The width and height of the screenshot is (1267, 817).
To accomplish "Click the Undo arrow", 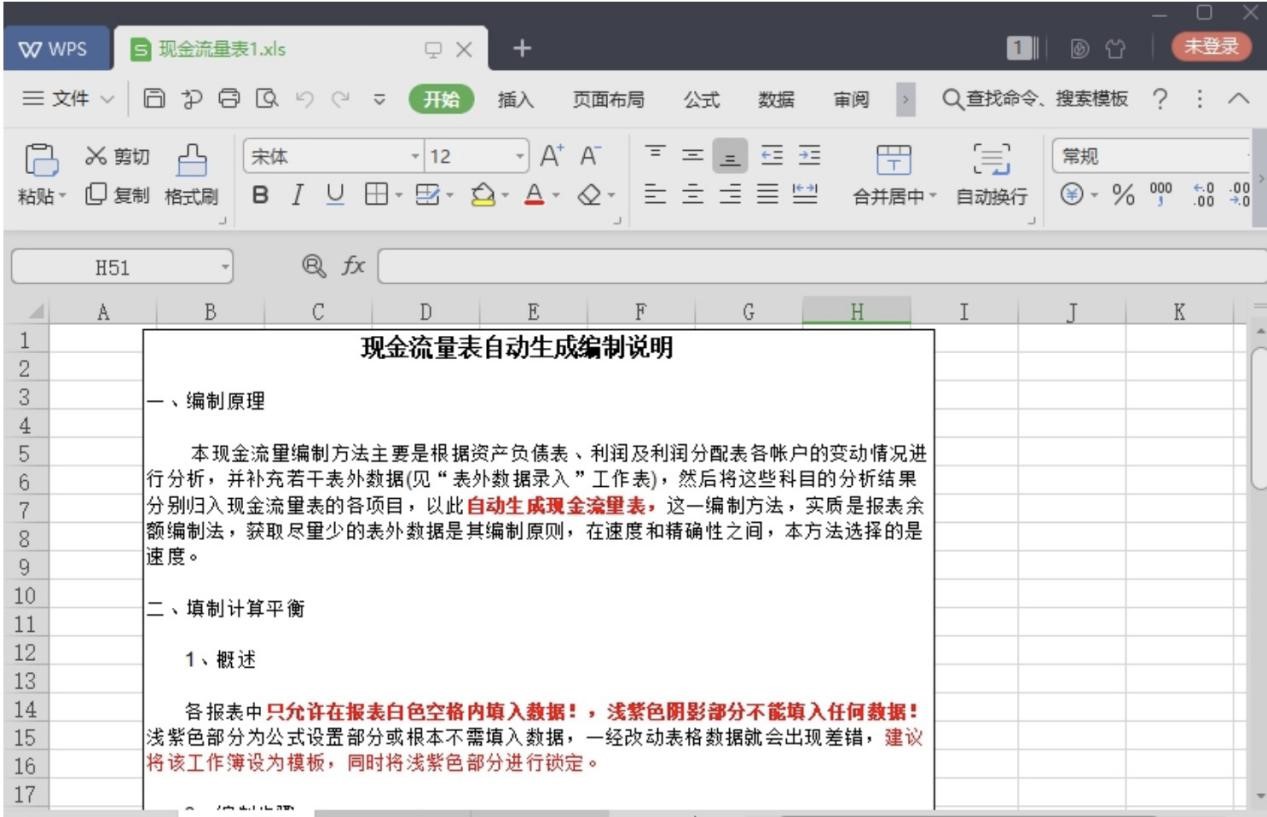I will click(303, 100).
